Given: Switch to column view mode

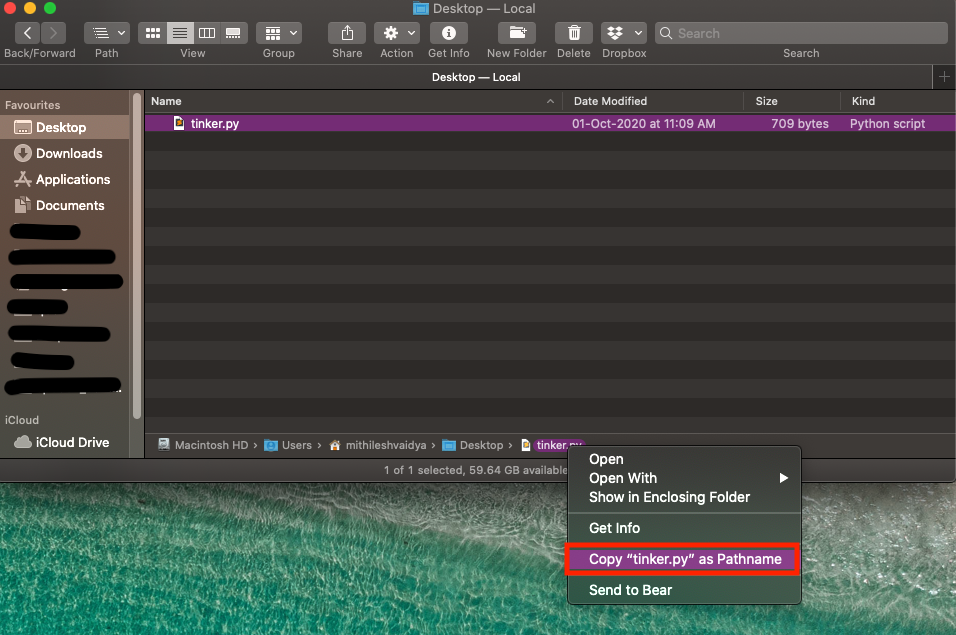Looking at the screenshot, I should tap(207, 33).
